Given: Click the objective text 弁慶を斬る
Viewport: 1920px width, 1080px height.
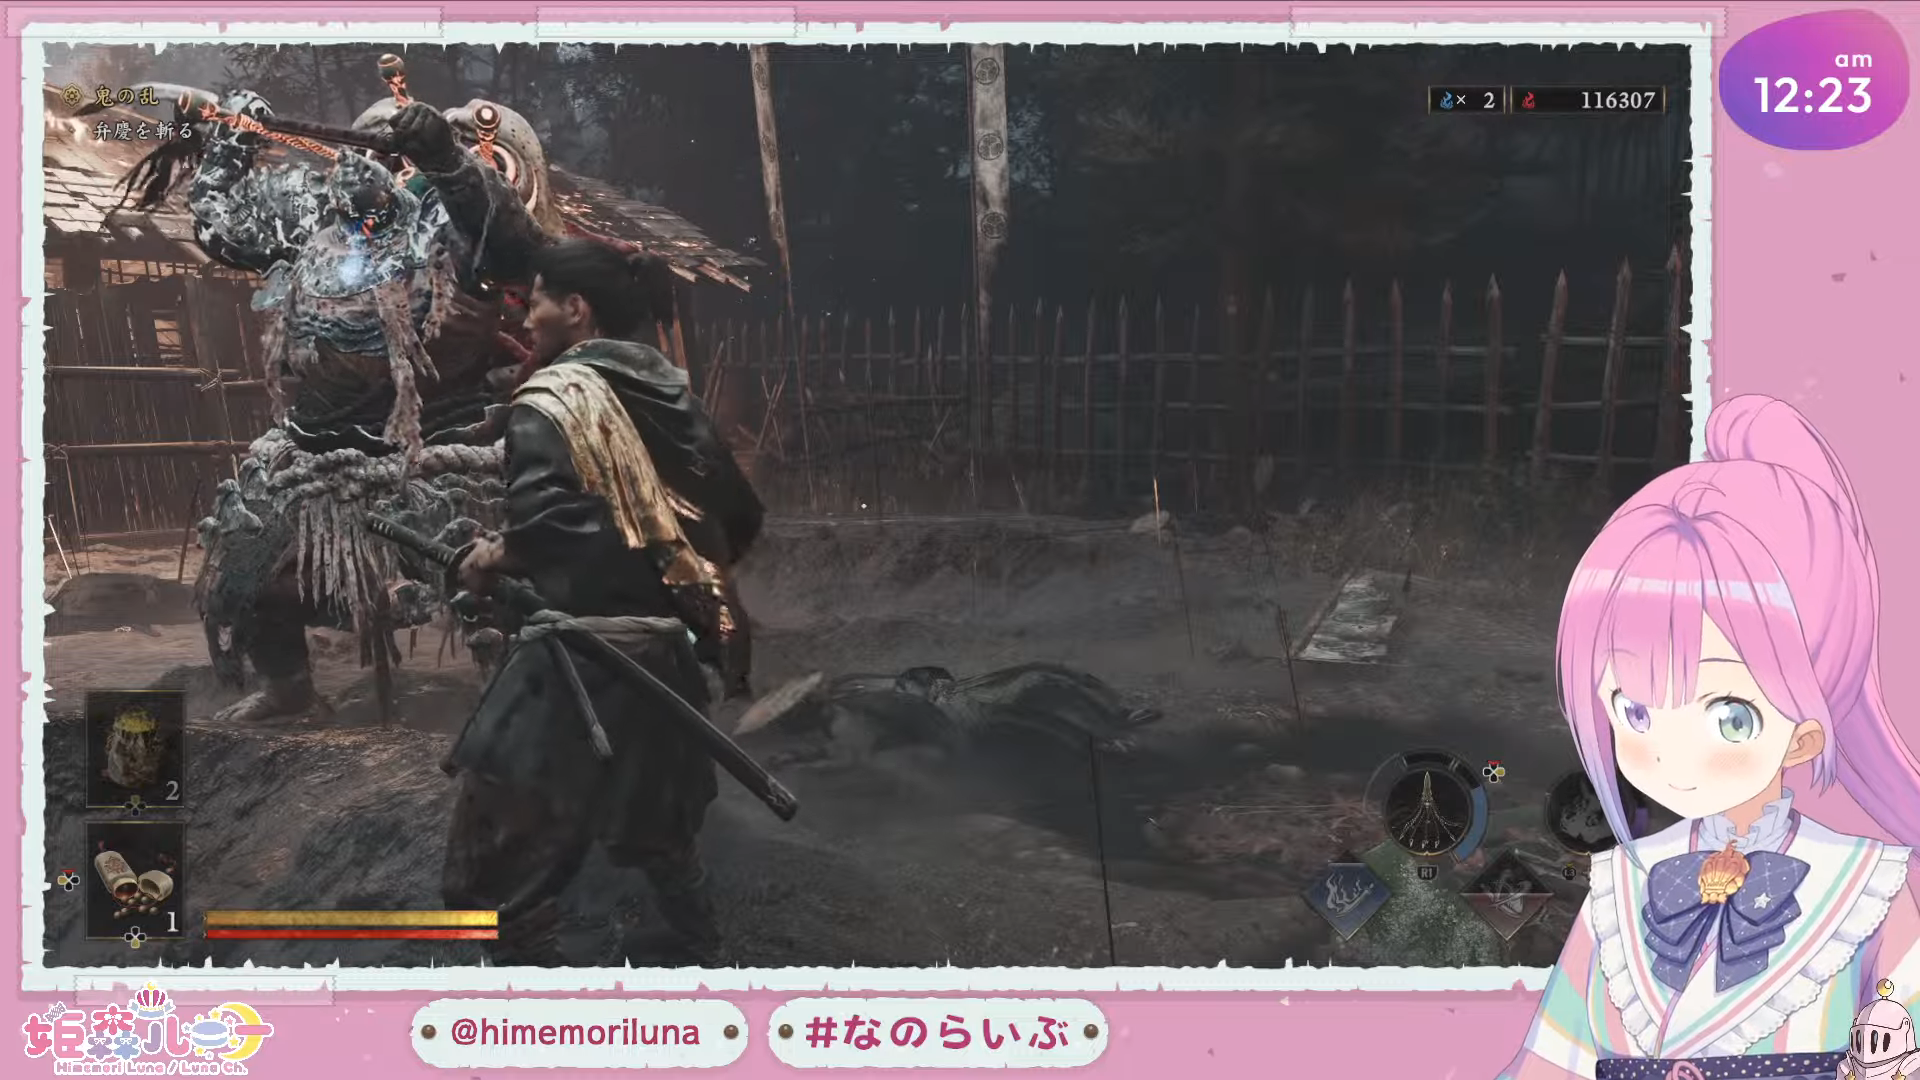Looking at the screenshot, I should (x=143, y=131).
